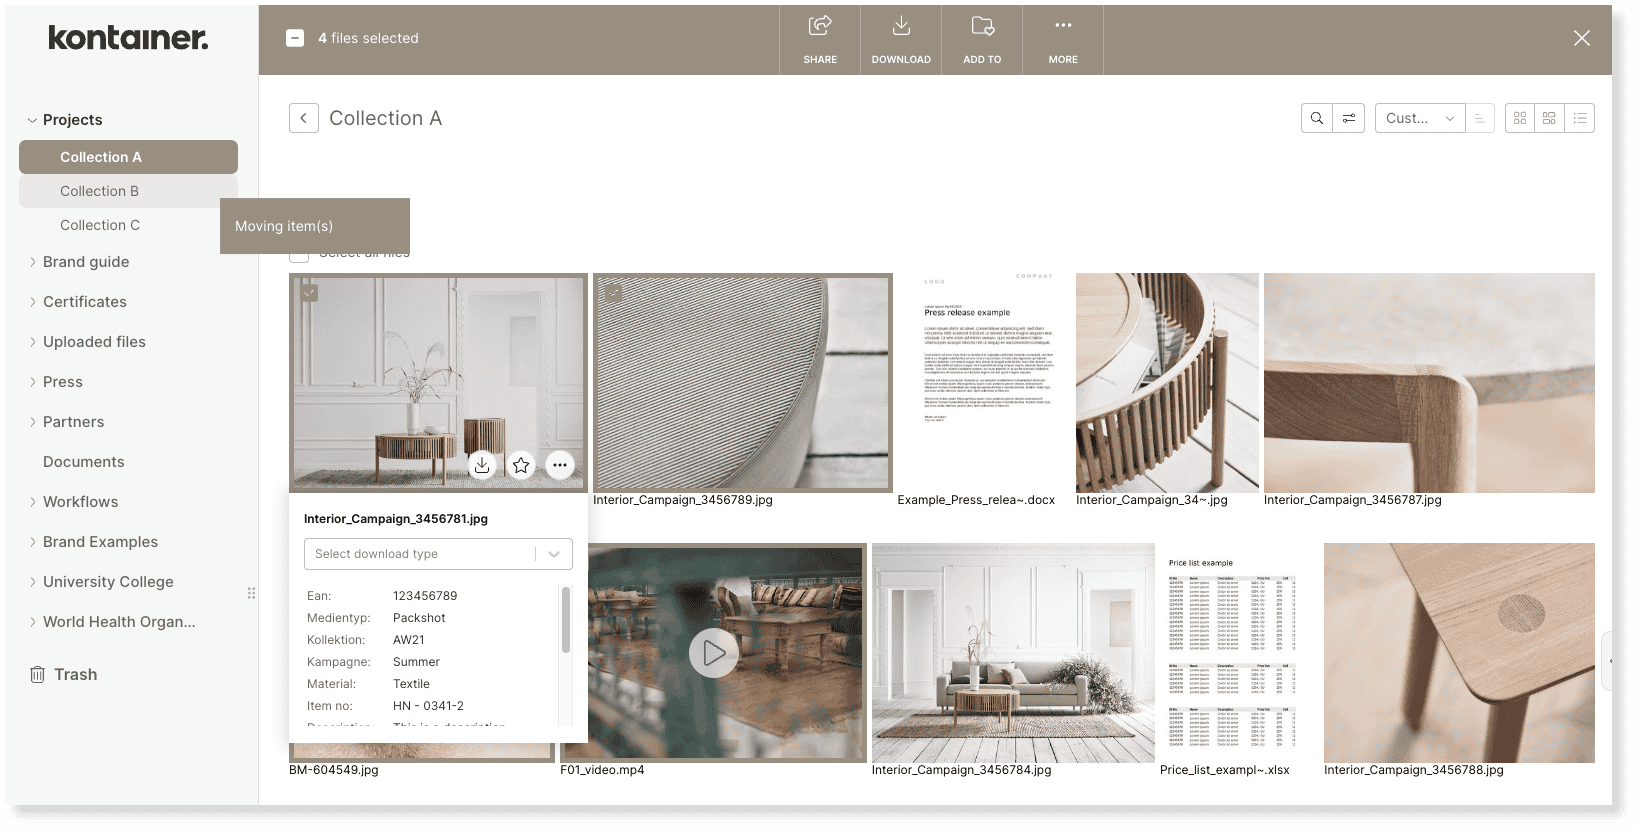The height and width of the screenshot is (830, 1637).
Task: Collapse the Projects tree
Action: coord(32,120)
